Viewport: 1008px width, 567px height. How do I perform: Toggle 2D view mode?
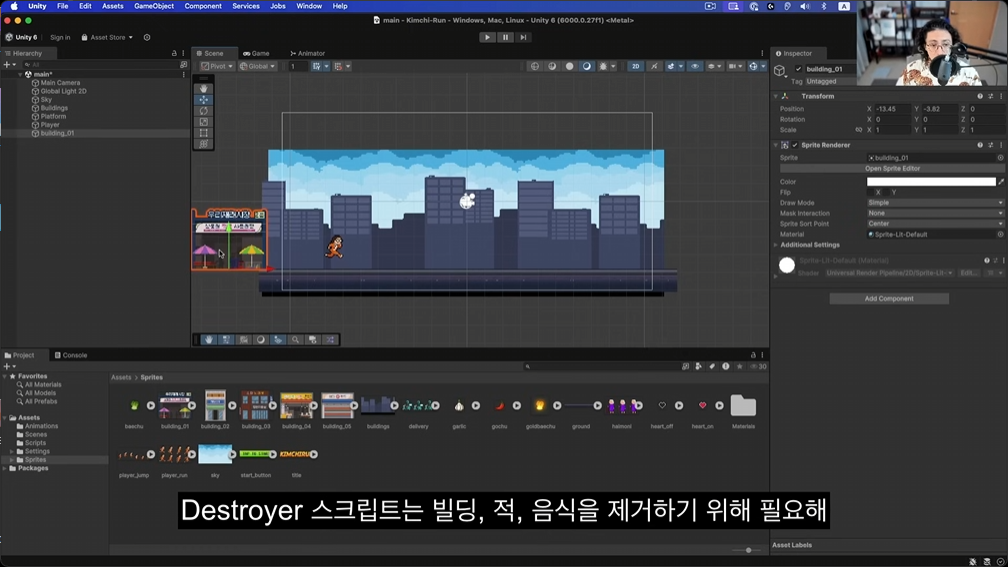pos(635,66)
